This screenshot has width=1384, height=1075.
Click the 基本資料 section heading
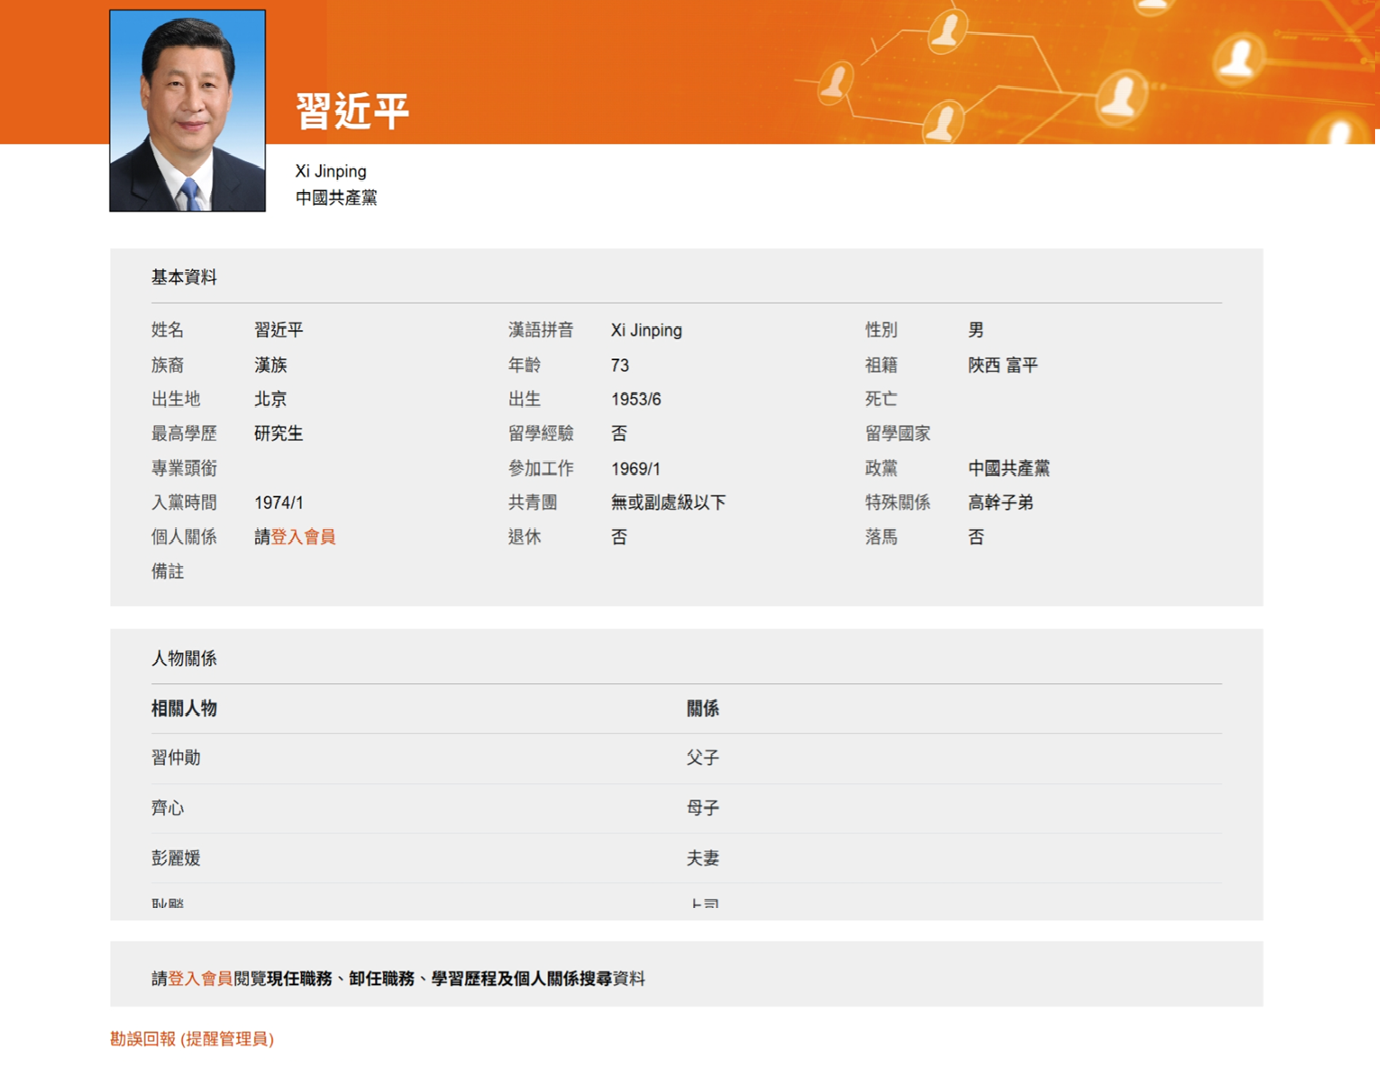click(x=184, y=277)
